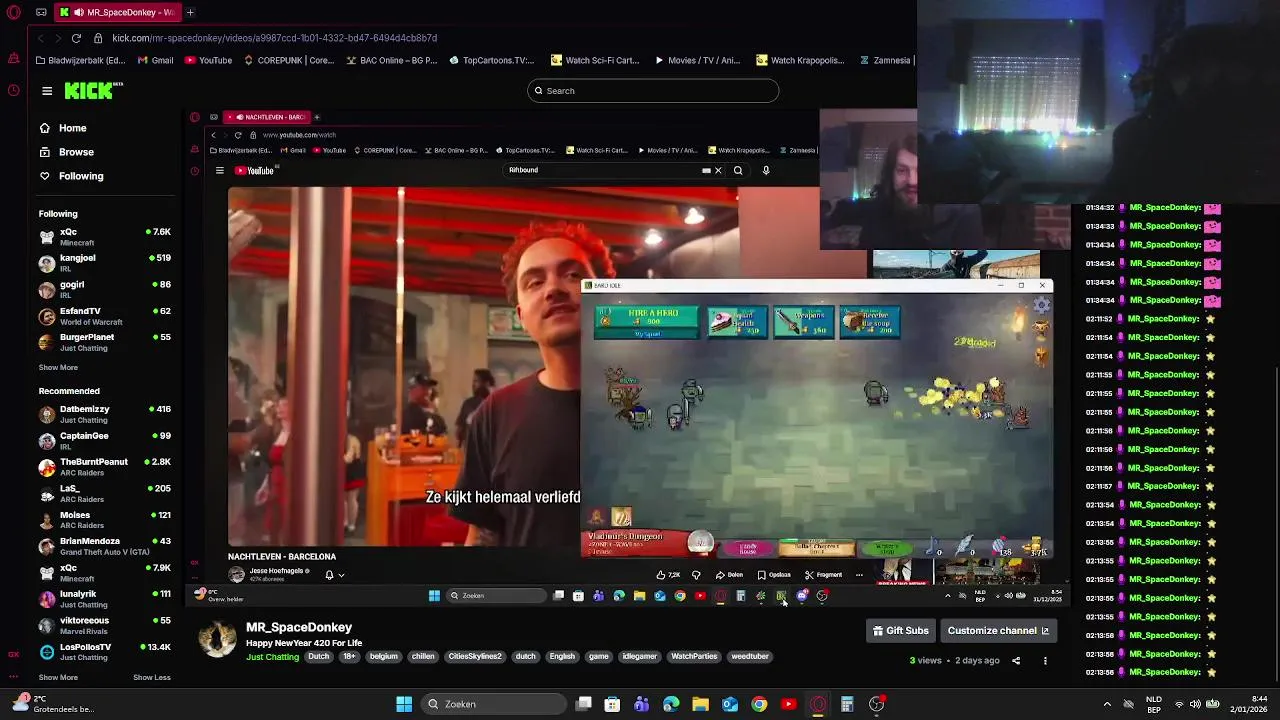Viewport: 1280px width, 720px height.
Task: Open viktoreeous' Marvel Rivals channel
Action: [105, 625]
